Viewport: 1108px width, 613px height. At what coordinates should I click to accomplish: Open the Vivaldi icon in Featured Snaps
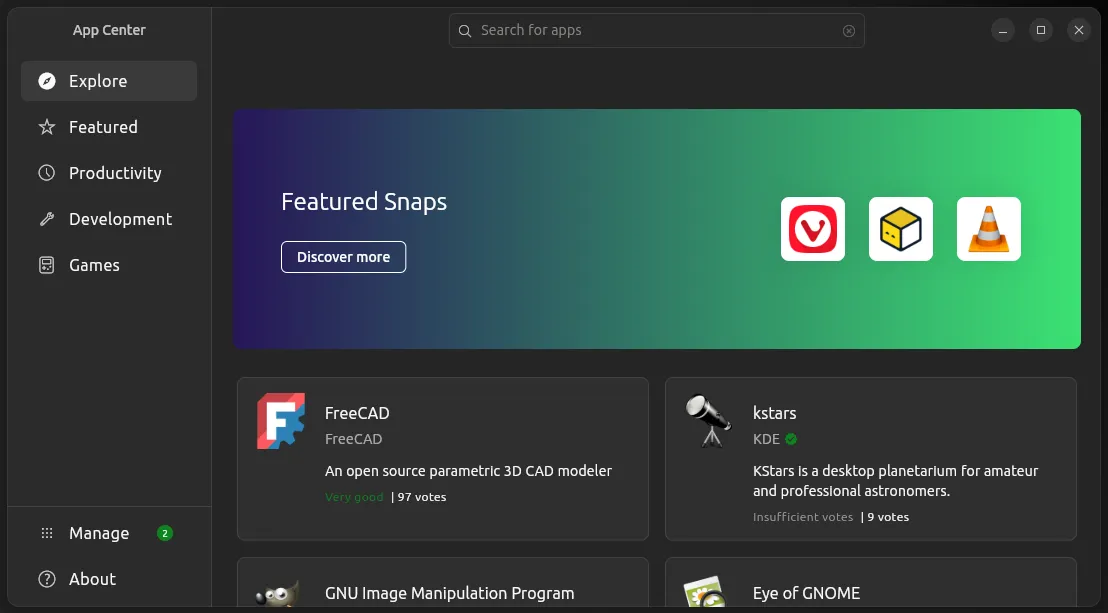point(812,228)
